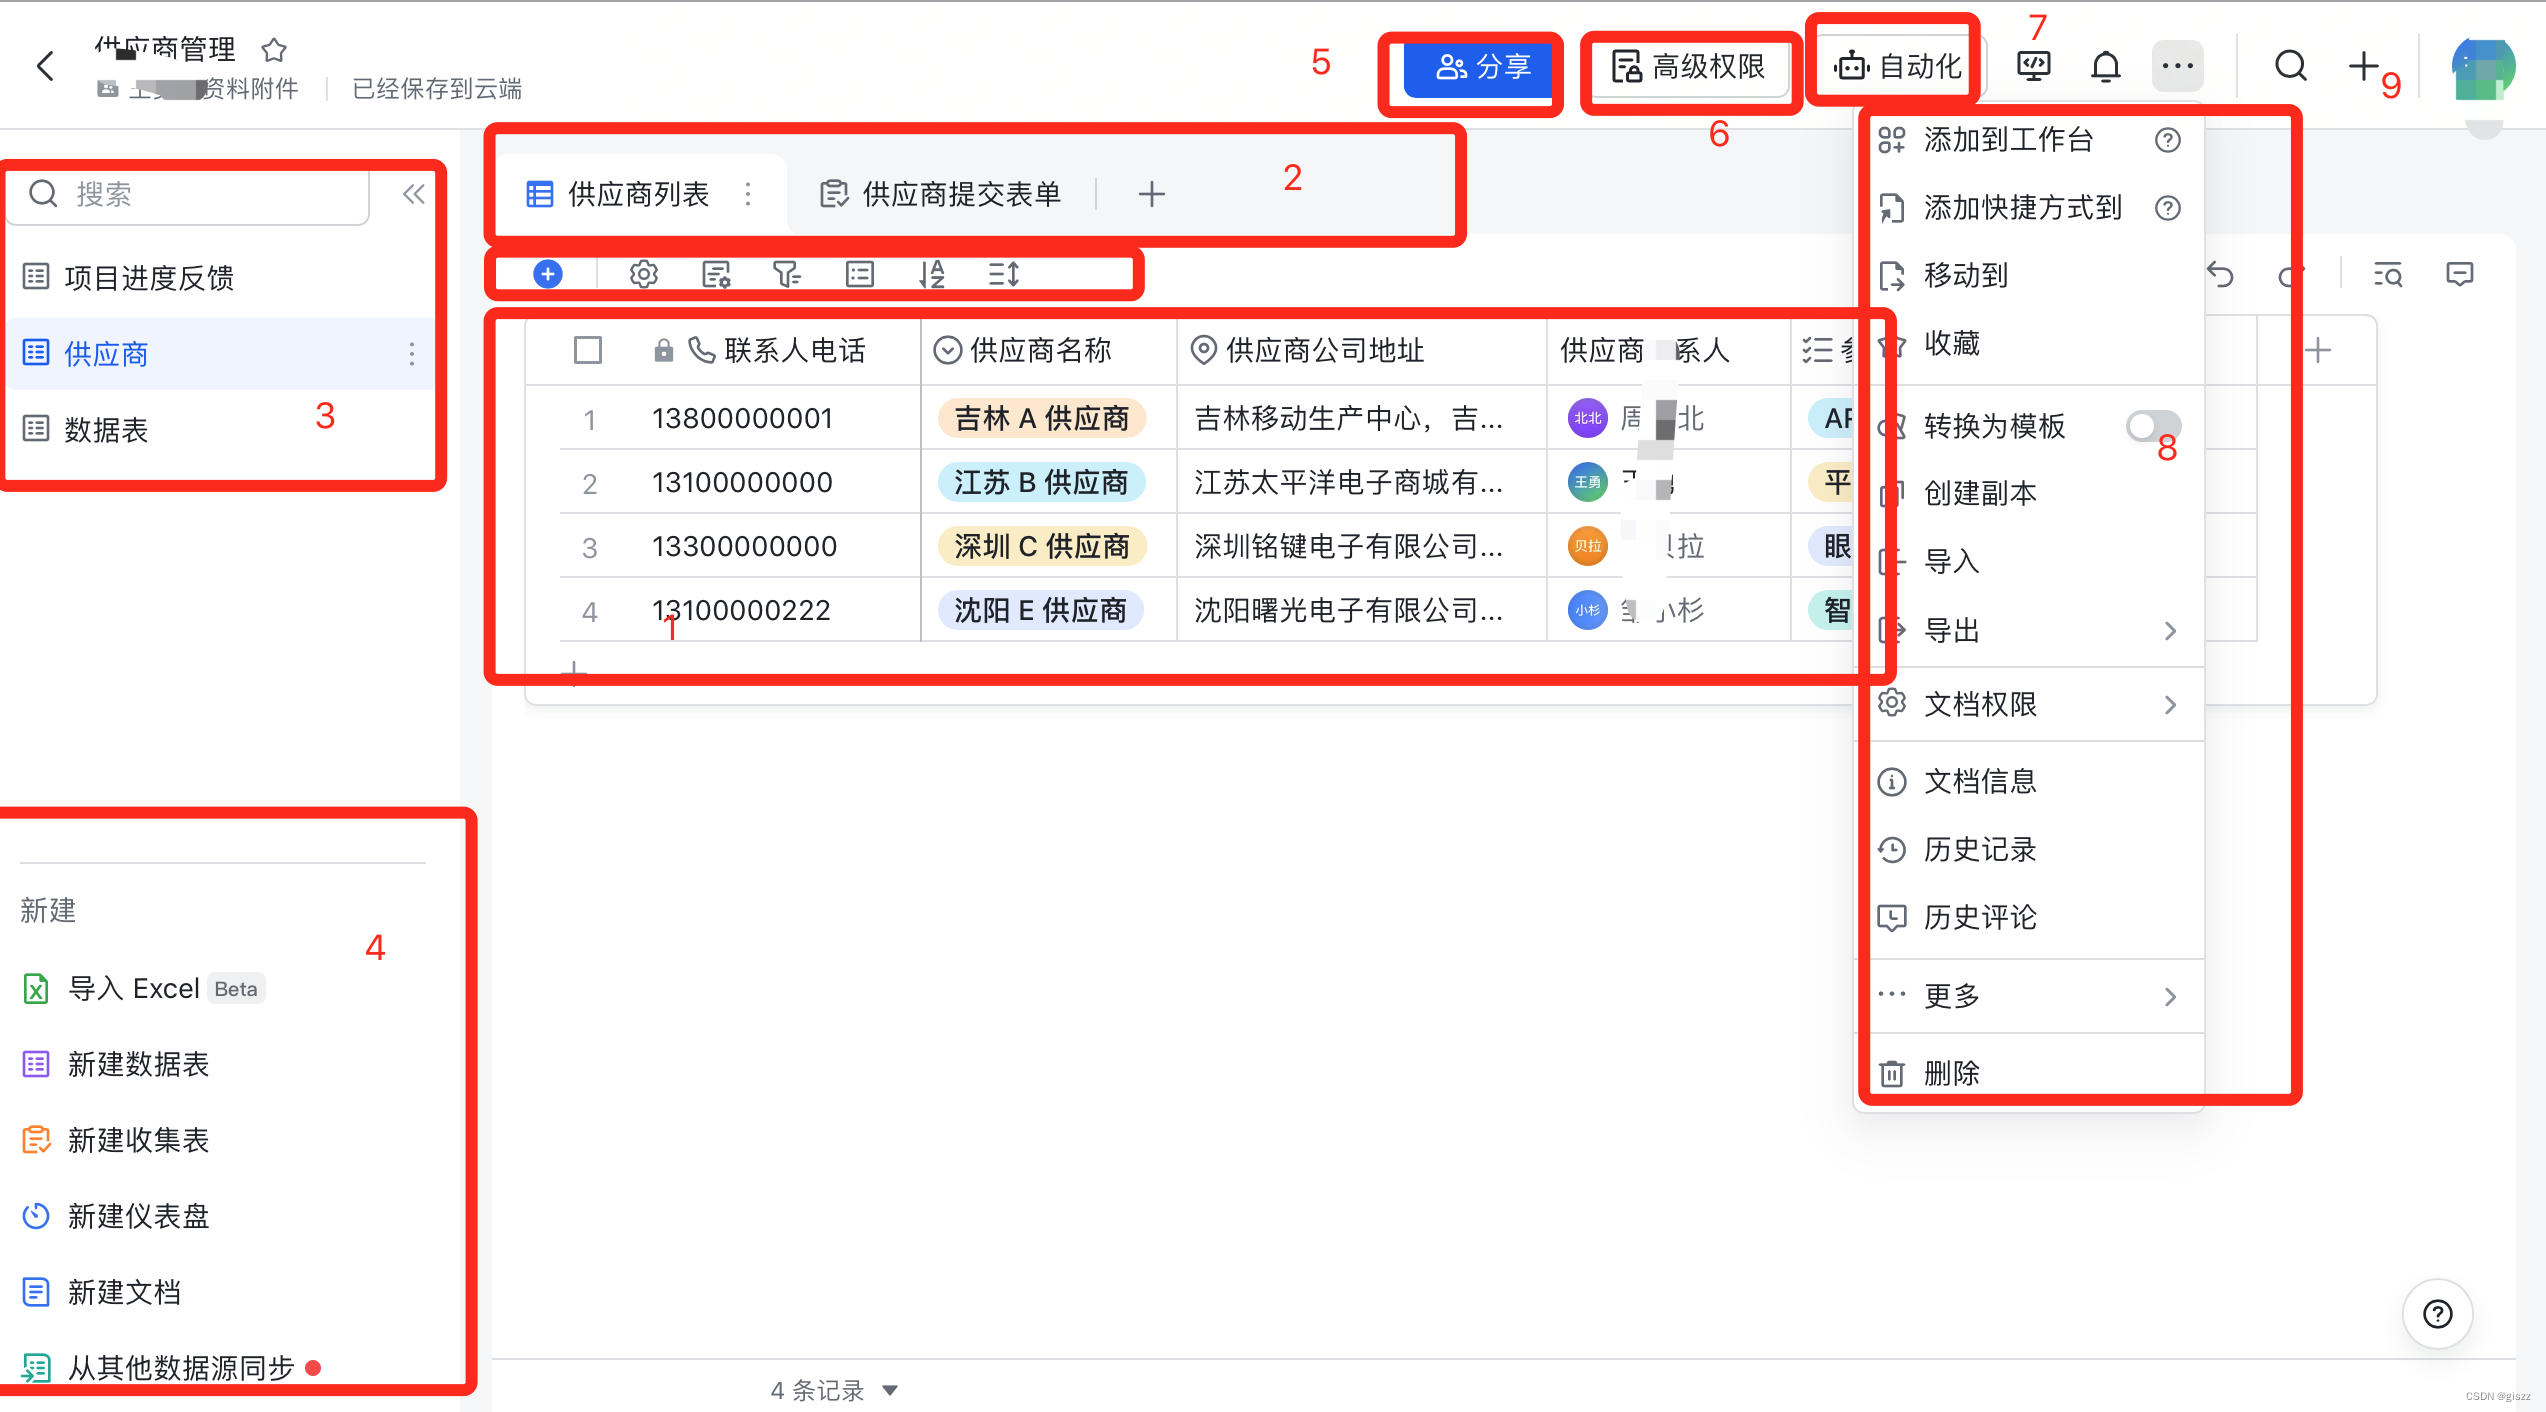Open the three-dots more menu
This screenshot has width=2546, height=1412.
2177,67
